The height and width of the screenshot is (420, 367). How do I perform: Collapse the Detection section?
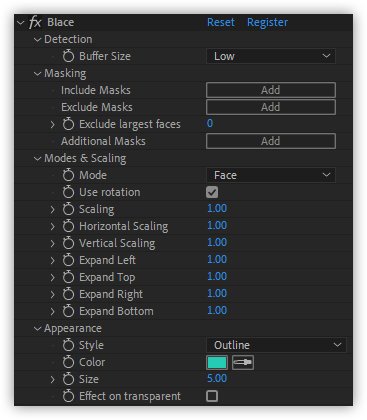[x=37, y=40]
